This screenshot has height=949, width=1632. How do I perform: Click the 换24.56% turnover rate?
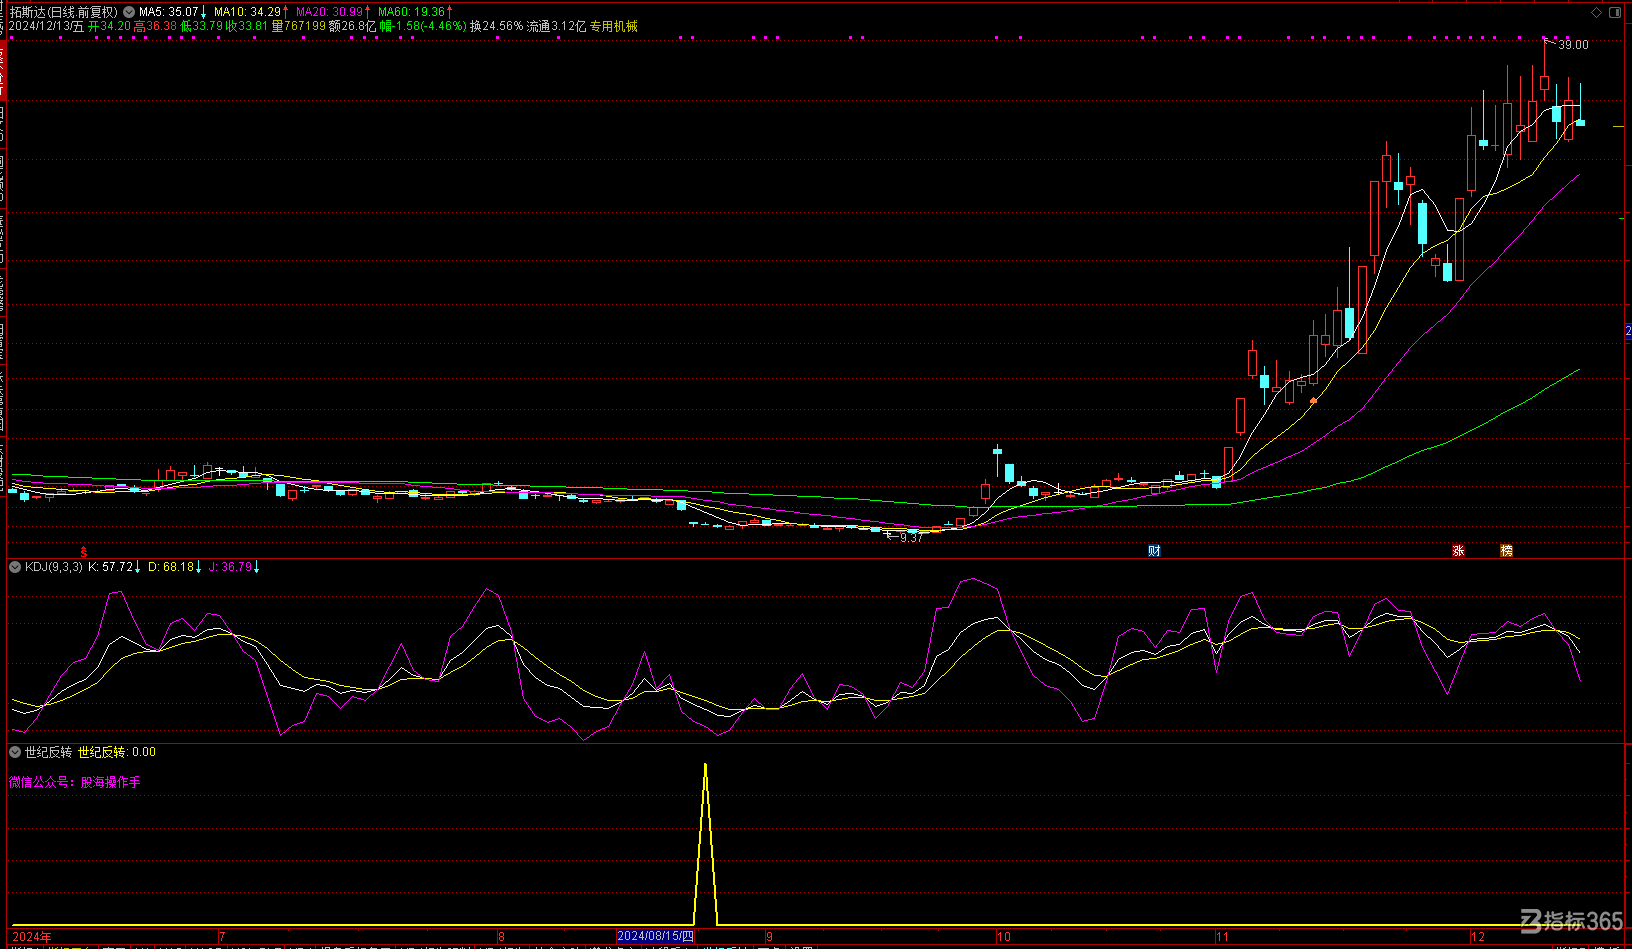(x=497, y=26)
